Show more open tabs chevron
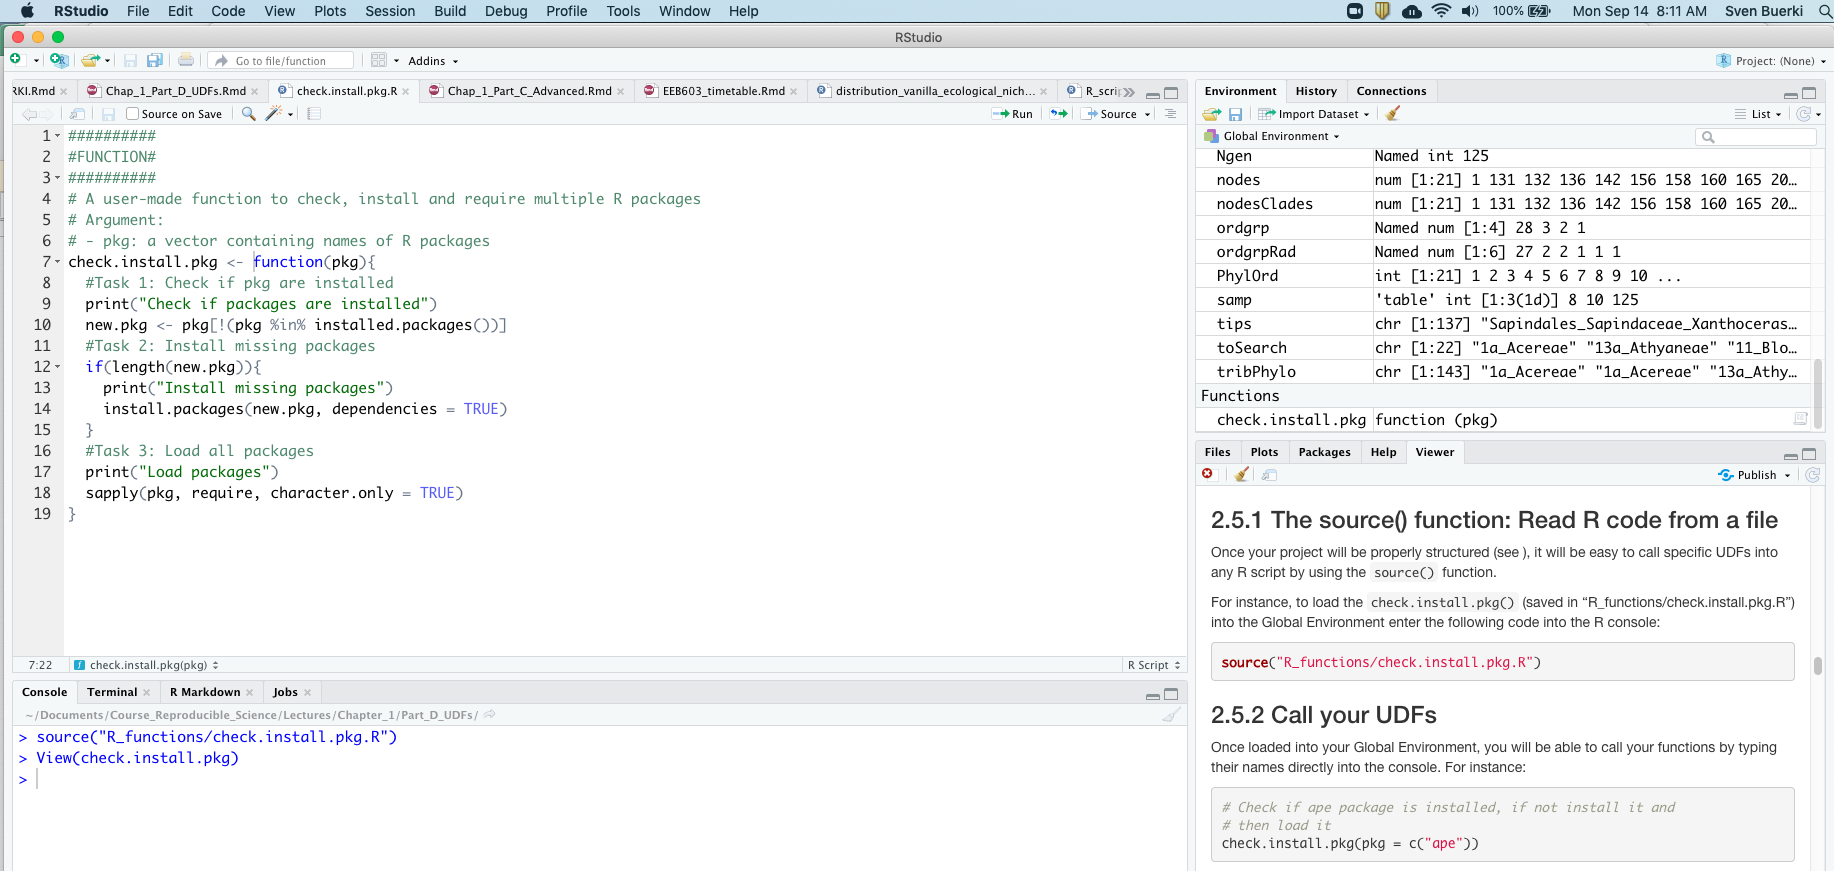The height and width of the screenshot is (871, 1834). coord(1129,92)
